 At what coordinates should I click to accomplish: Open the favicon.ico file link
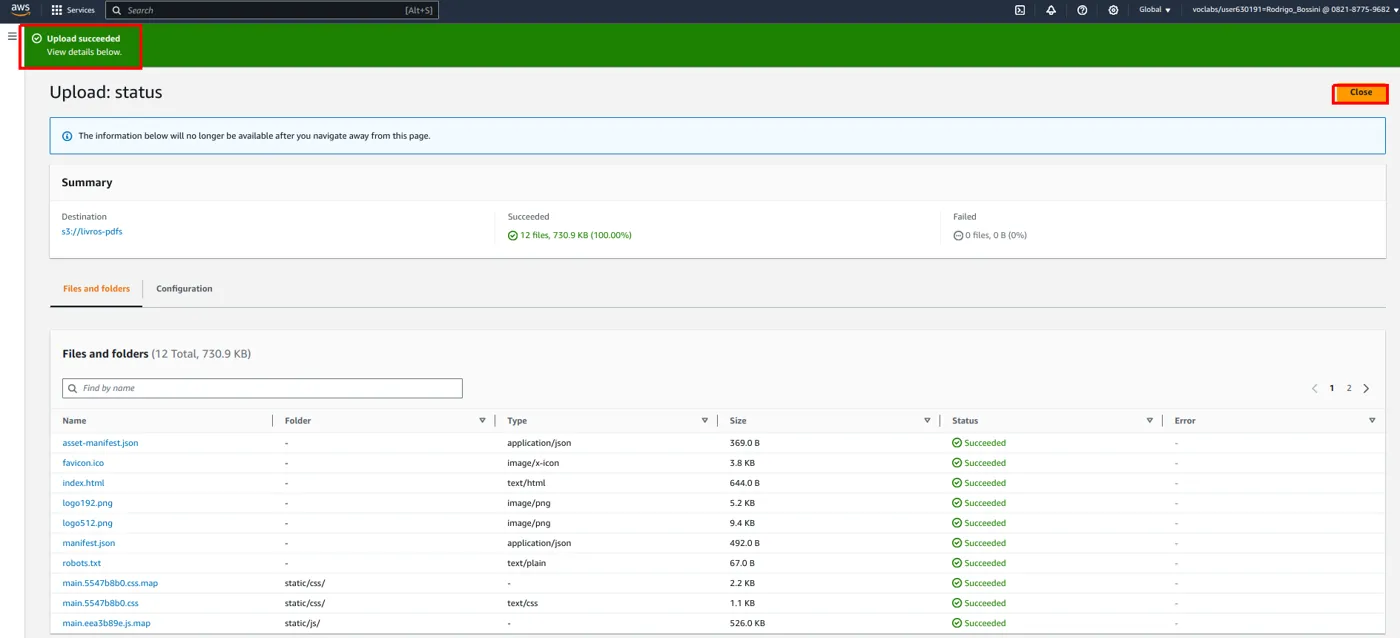(83, 463)
